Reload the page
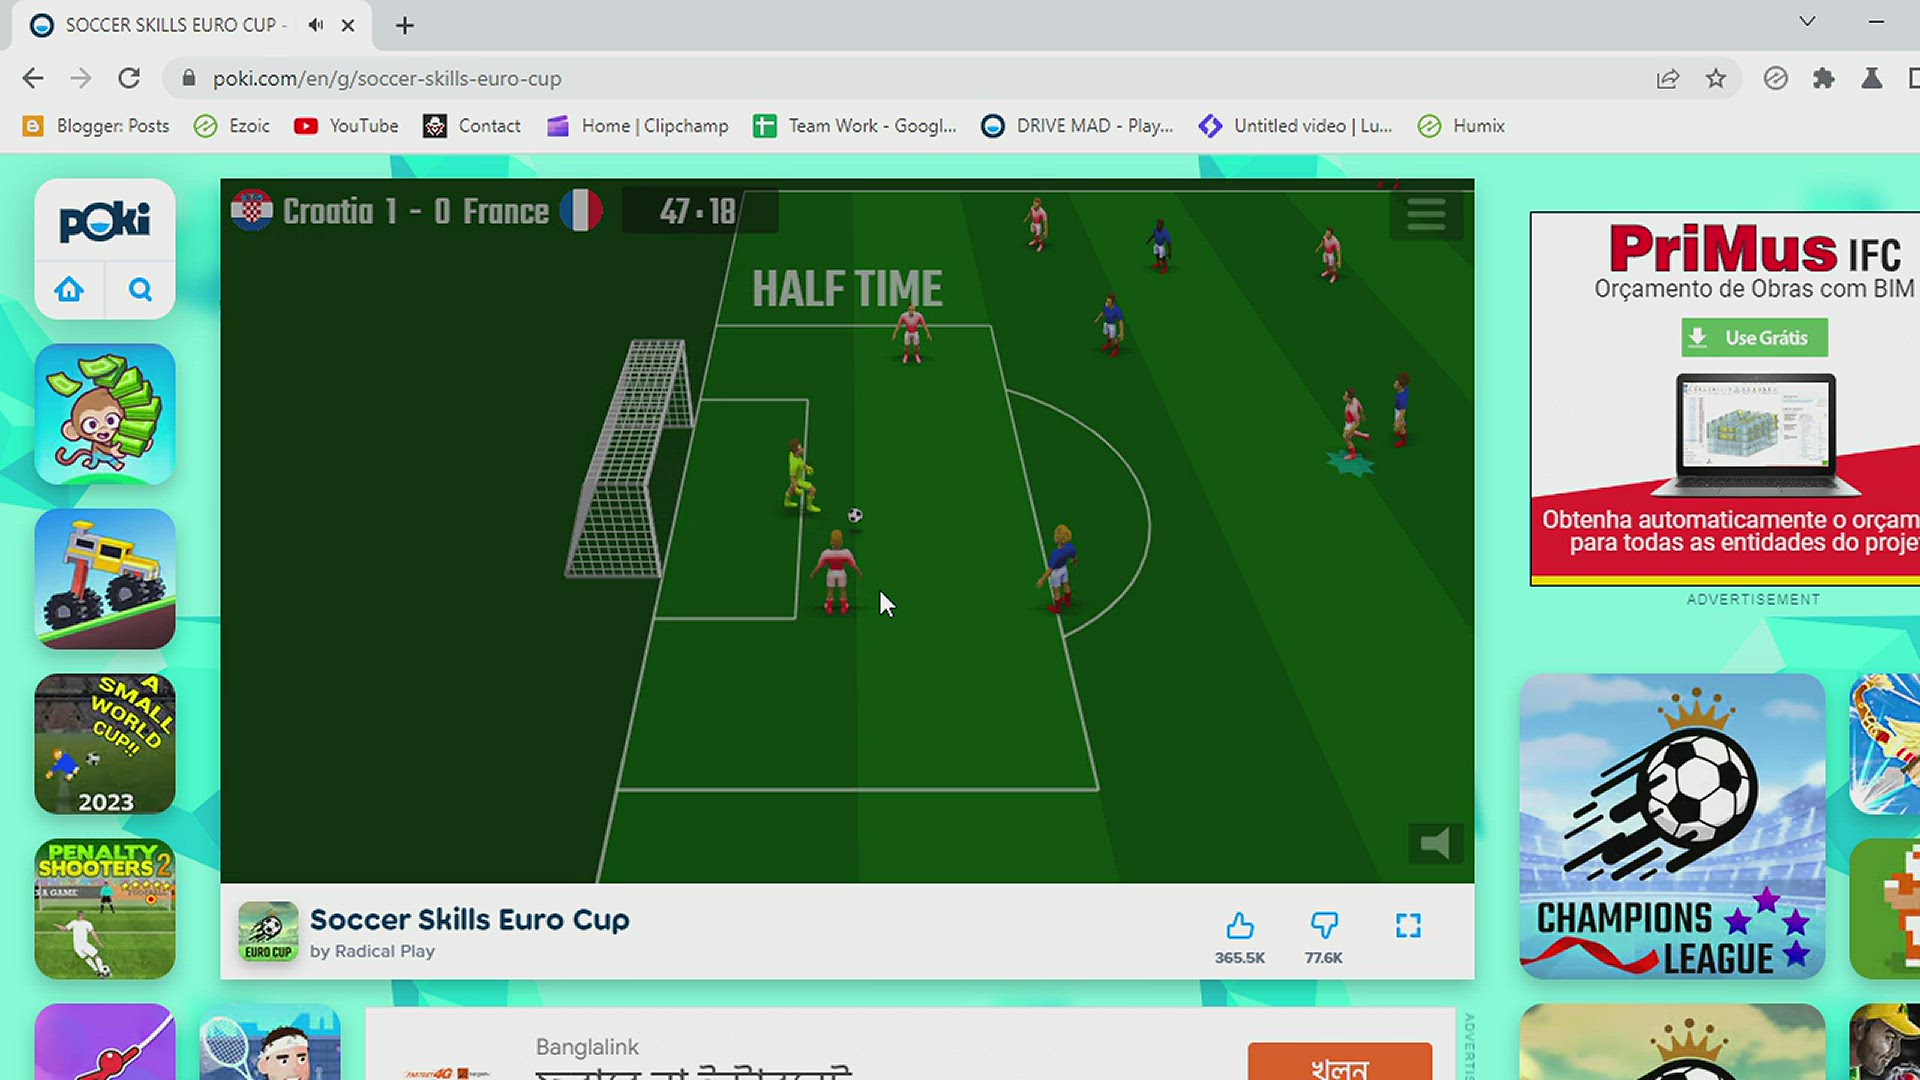 [129, 78]
